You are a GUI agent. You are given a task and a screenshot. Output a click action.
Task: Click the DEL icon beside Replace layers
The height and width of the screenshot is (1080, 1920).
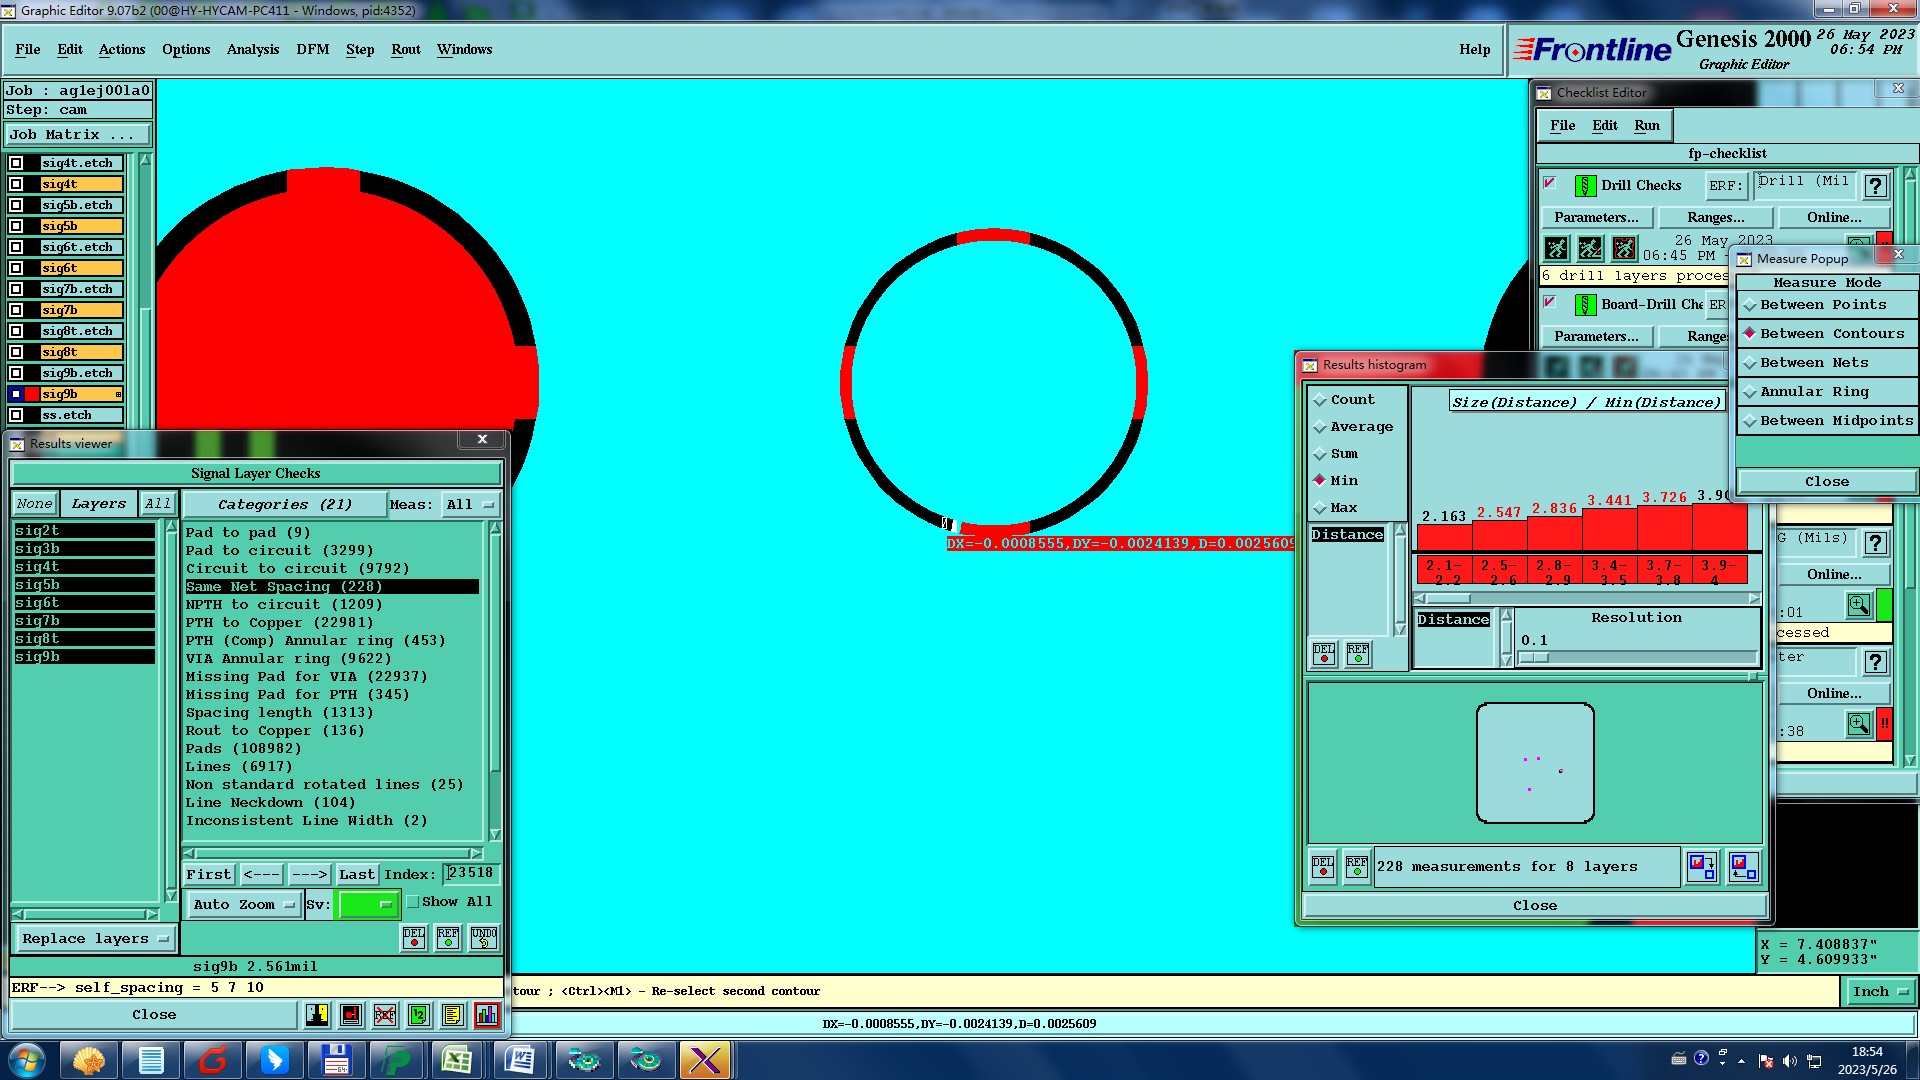(414, 937)
